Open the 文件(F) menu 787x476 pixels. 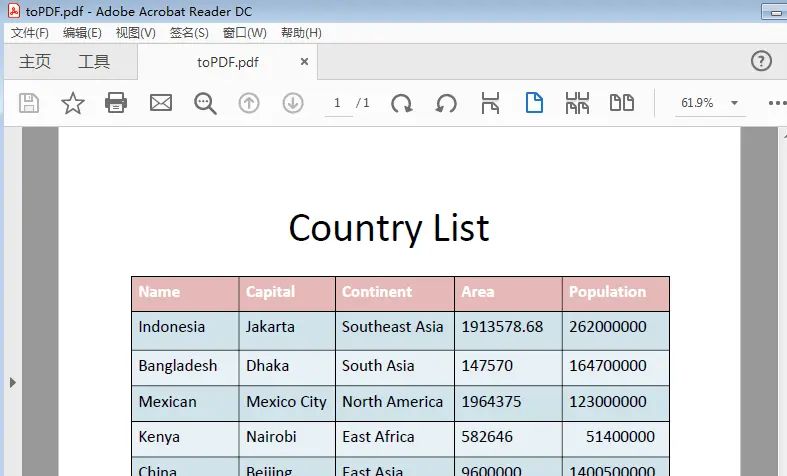click(x=30, y=33)
